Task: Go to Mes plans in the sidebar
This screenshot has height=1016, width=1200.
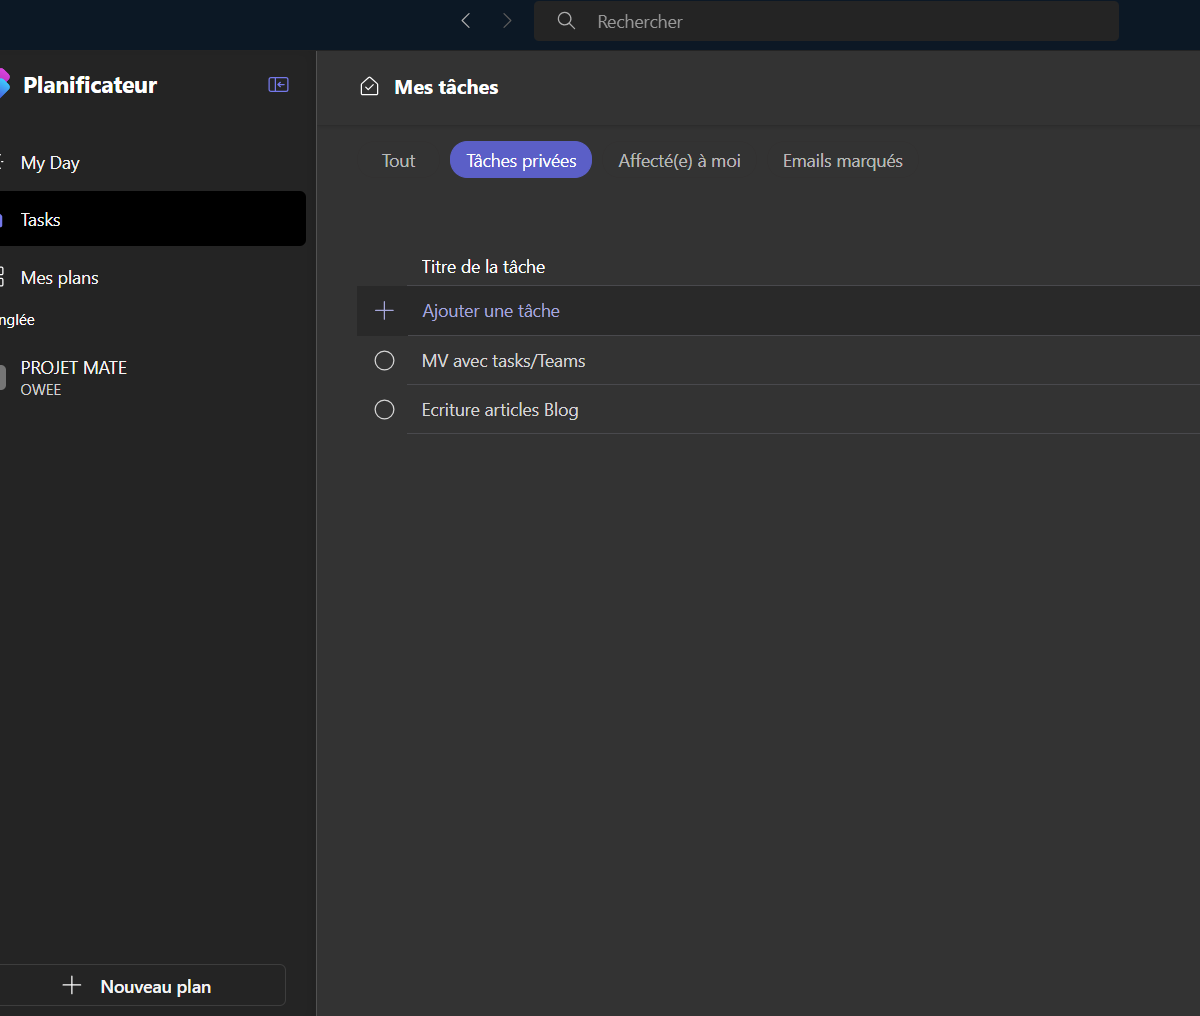Action: click(x=59, y=278)
